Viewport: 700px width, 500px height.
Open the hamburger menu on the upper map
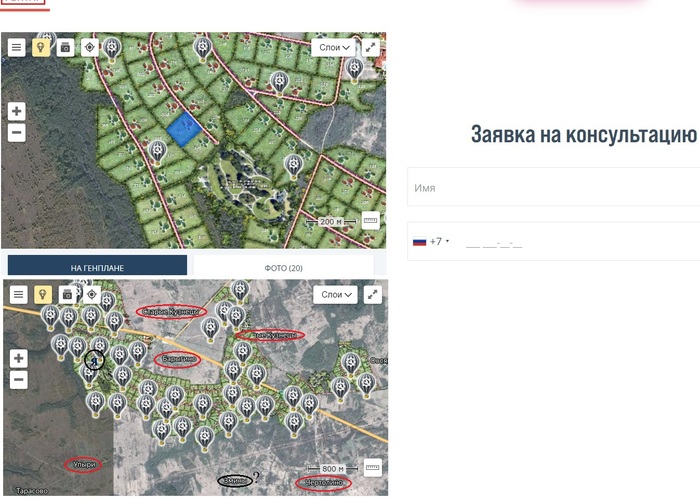click(x=17, y=47)
